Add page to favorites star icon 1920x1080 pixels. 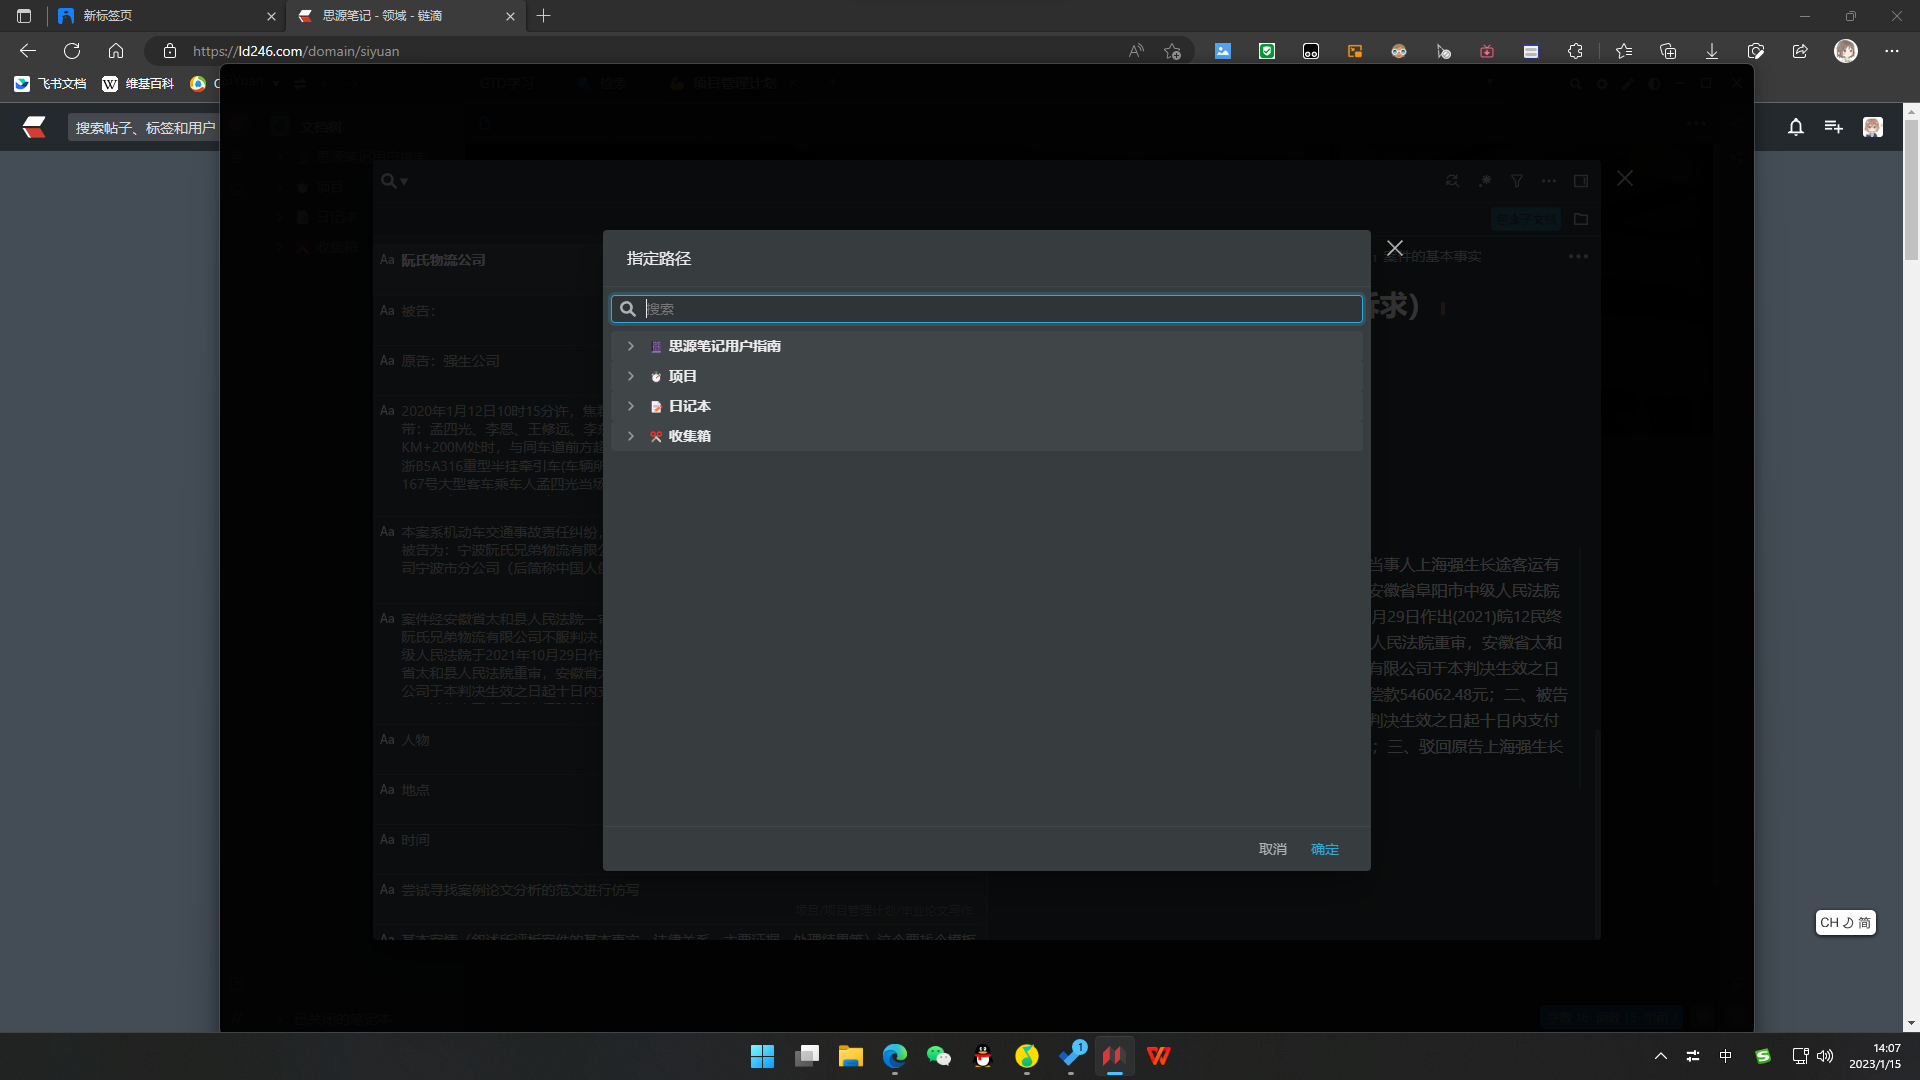(x=1172, y=51)
